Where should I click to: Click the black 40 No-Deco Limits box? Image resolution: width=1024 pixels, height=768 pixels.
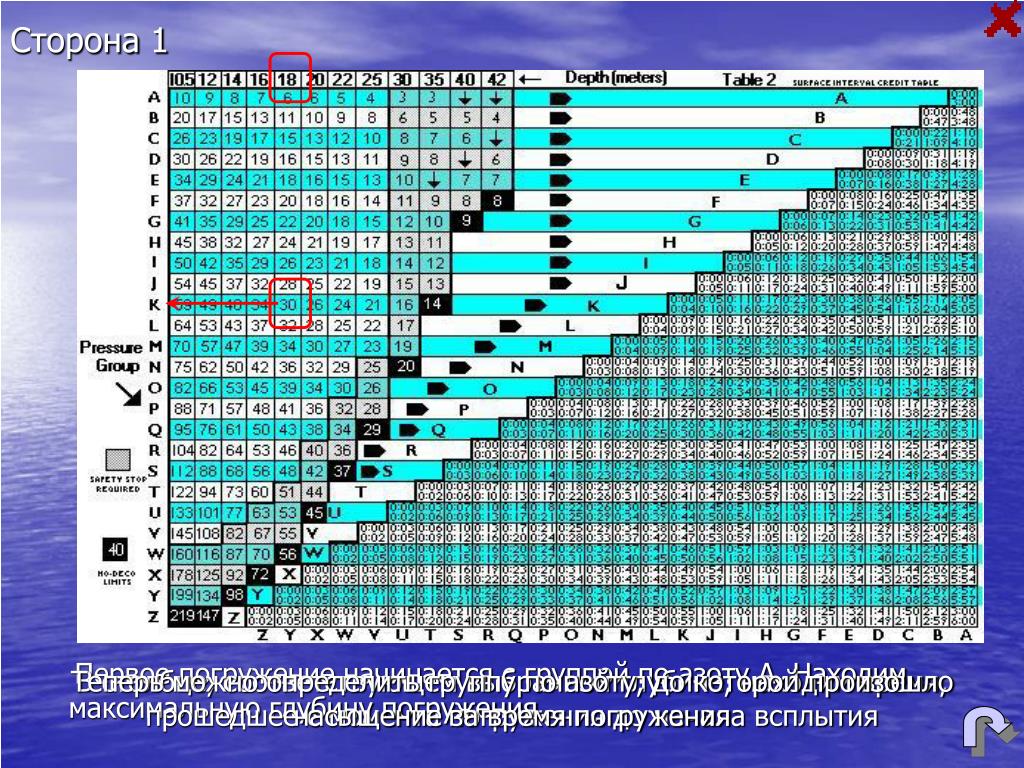pos(116,549)
